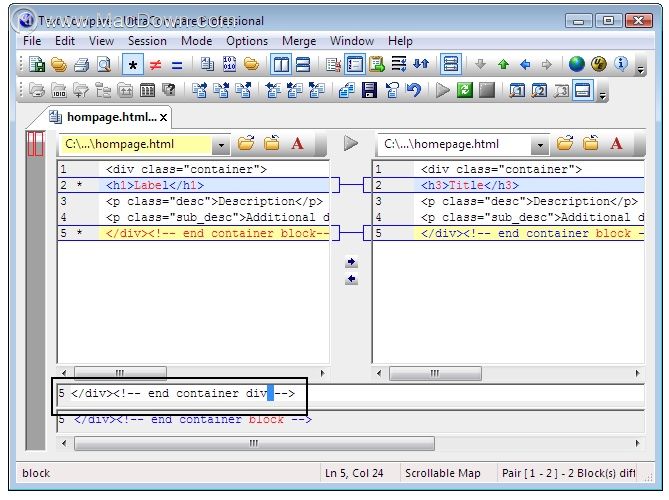Click the grey stop square icon
Image resolution: width=669 pixels, height=500 pixels.
pos(487,90)
